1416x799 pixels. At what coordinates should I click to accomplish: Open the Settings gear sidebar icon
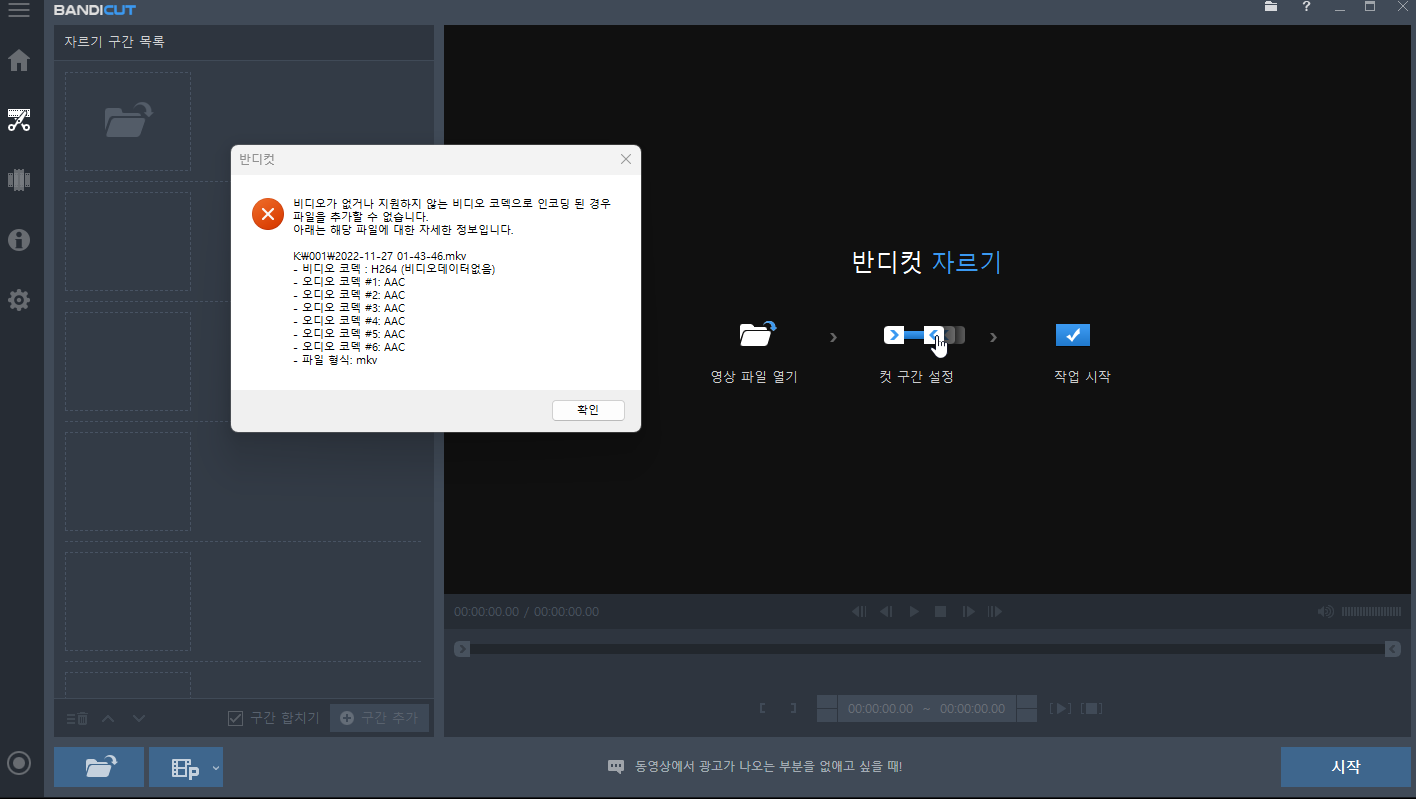[x=19, y=300]
